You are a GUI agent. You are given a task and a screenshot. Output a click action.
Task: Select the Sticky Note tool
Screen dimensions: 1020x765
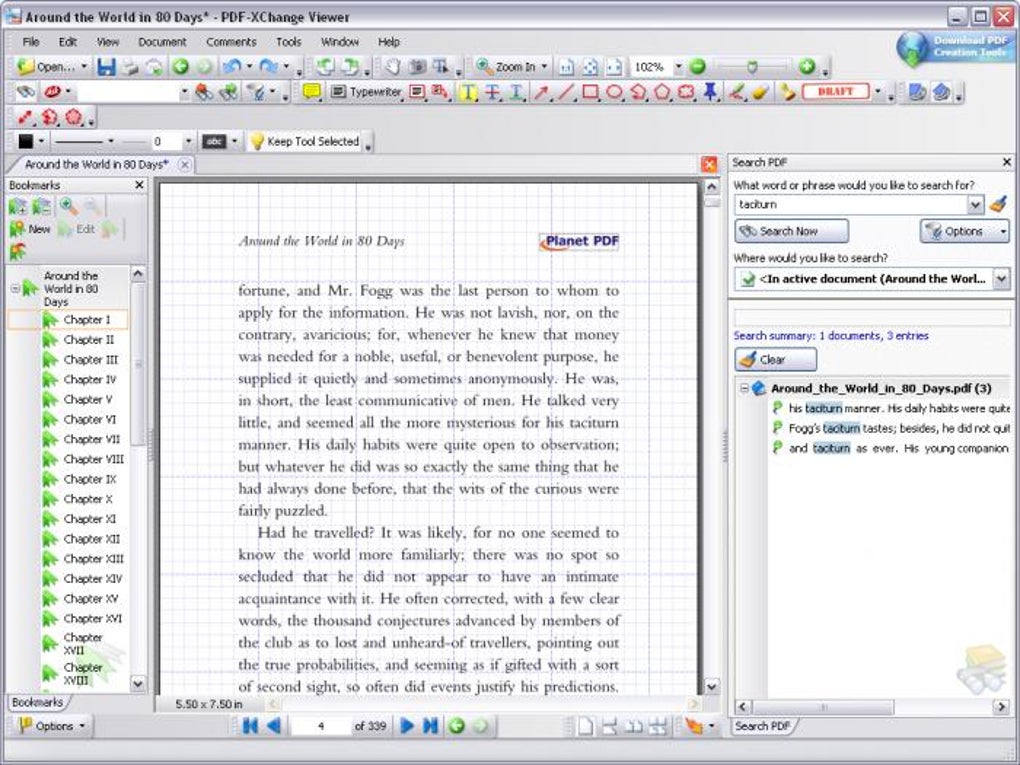coord(312,92)
